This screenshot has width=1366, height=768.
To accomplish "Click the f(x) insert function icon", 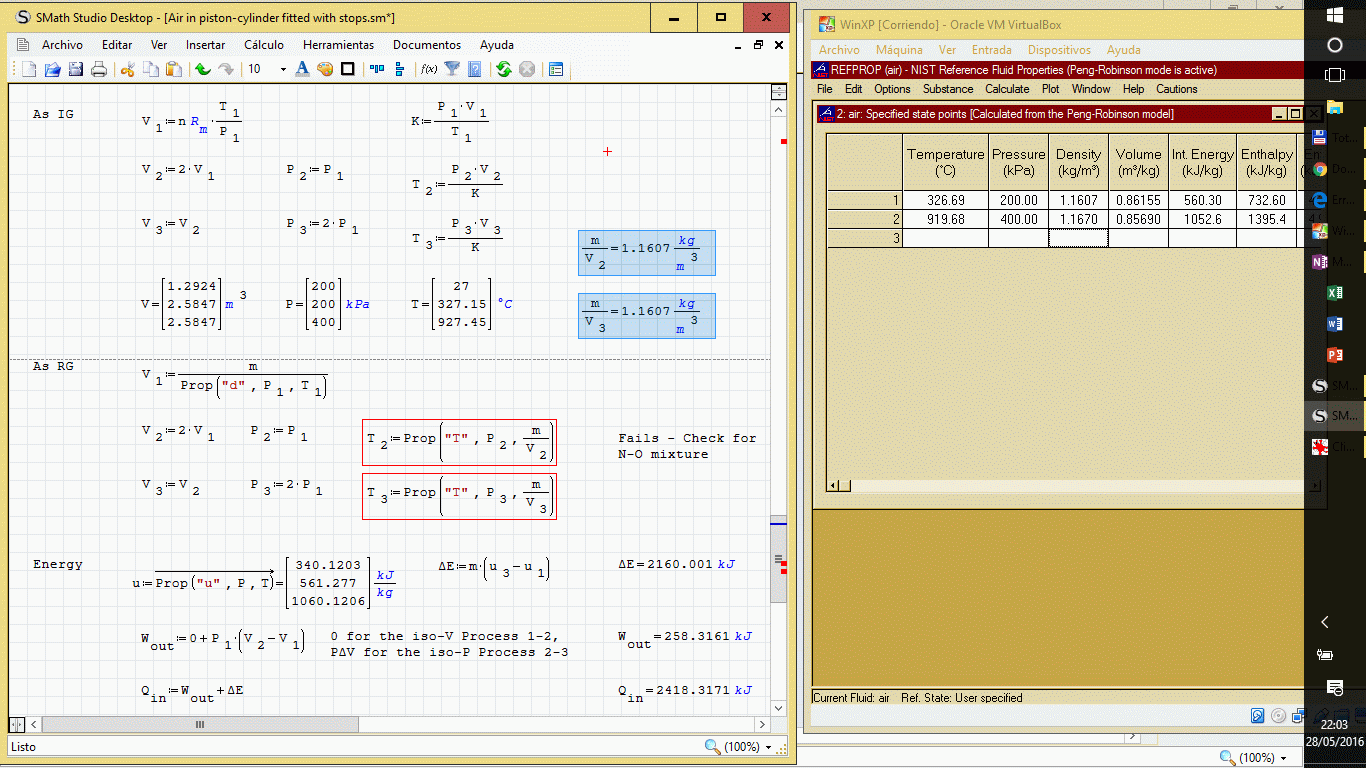I will pos(429,69).
